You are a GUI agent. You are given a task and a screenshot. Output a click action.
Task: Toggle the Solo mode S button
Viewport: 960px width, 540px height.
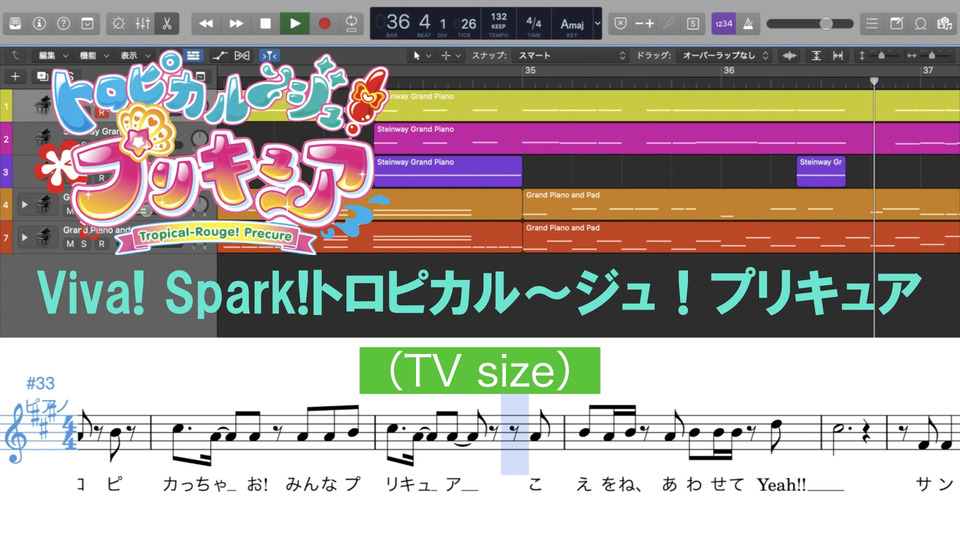tap(692, 24)
